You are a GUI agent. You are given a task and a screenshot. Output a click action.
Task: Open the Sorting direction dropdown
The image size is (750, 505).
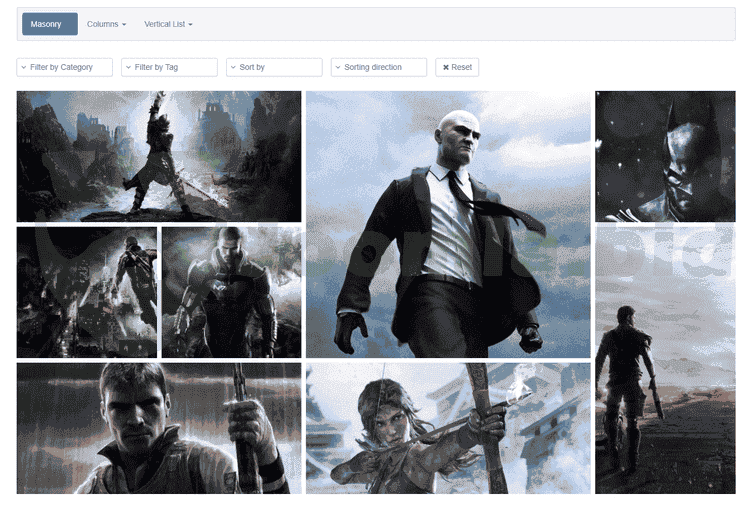pyautogui.click(x=379, y=67)
